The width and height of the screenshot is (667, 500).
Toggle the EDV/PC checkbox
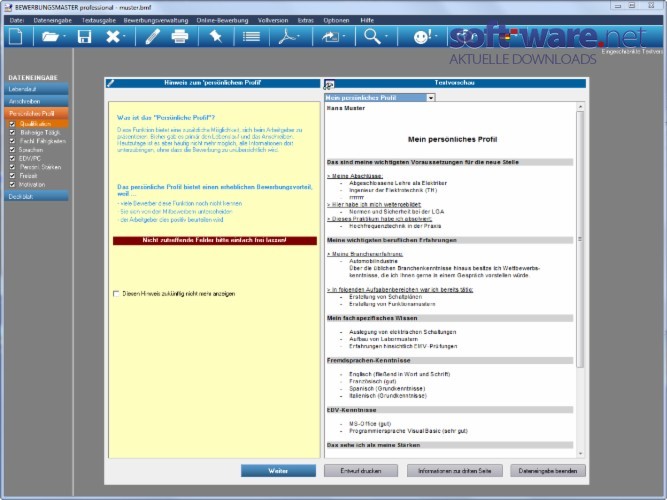click(x=12, y=158)
